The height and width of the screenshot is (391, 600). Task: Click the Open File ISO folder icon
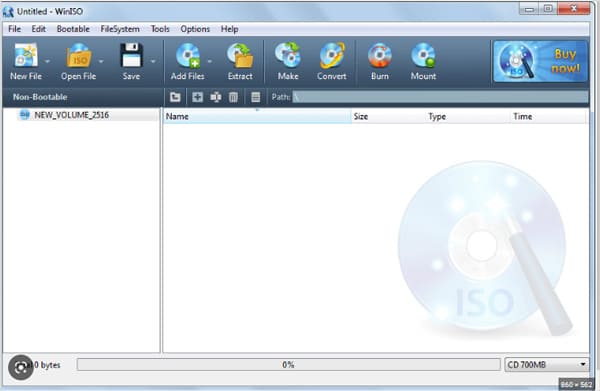coord(78,56)
